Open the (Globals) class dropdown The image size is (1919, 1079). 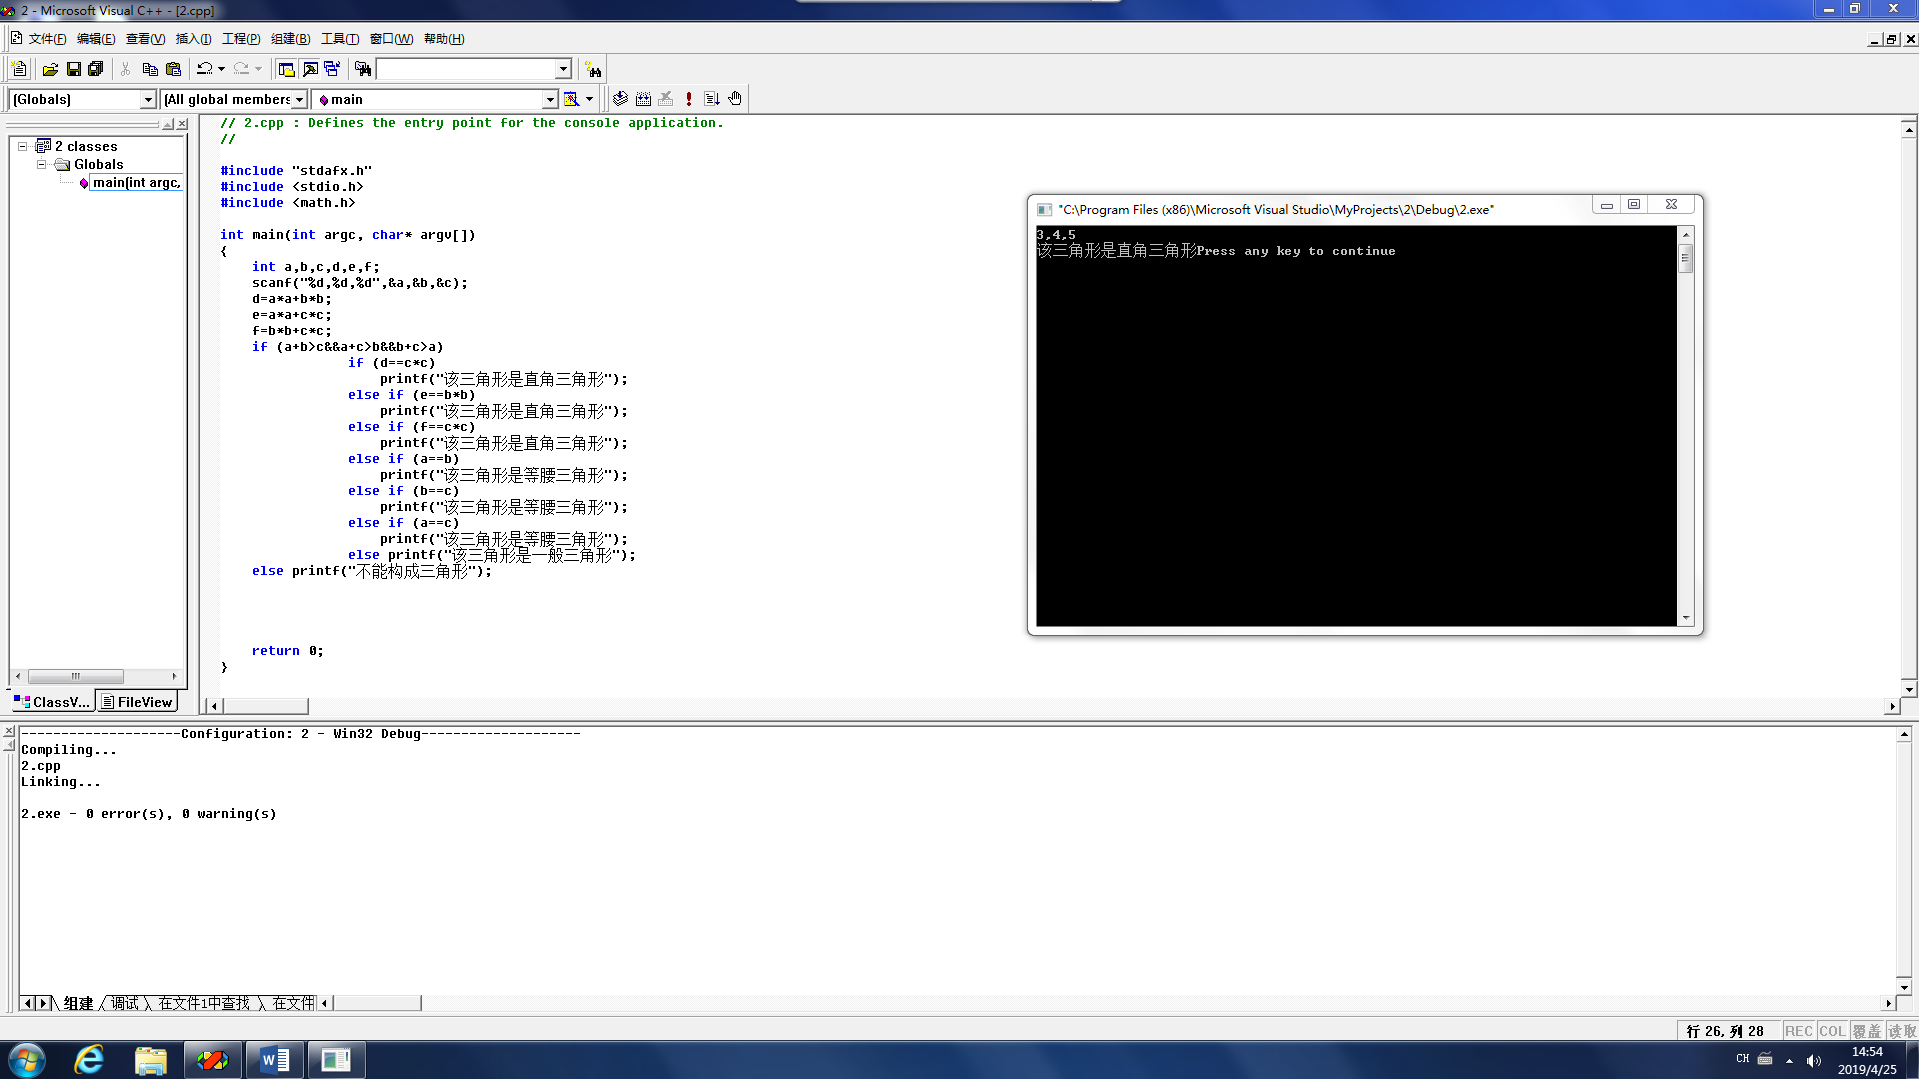click(148, 99)
